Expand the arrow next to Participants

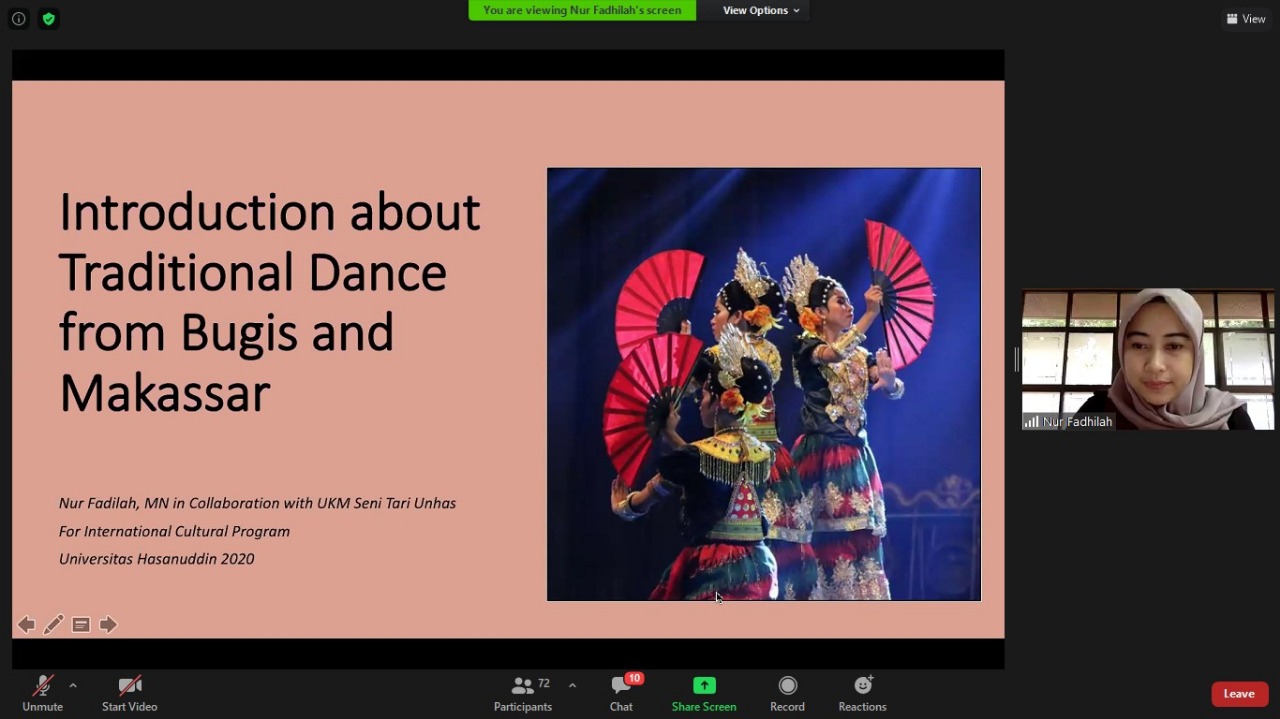[x=572, y=686]
